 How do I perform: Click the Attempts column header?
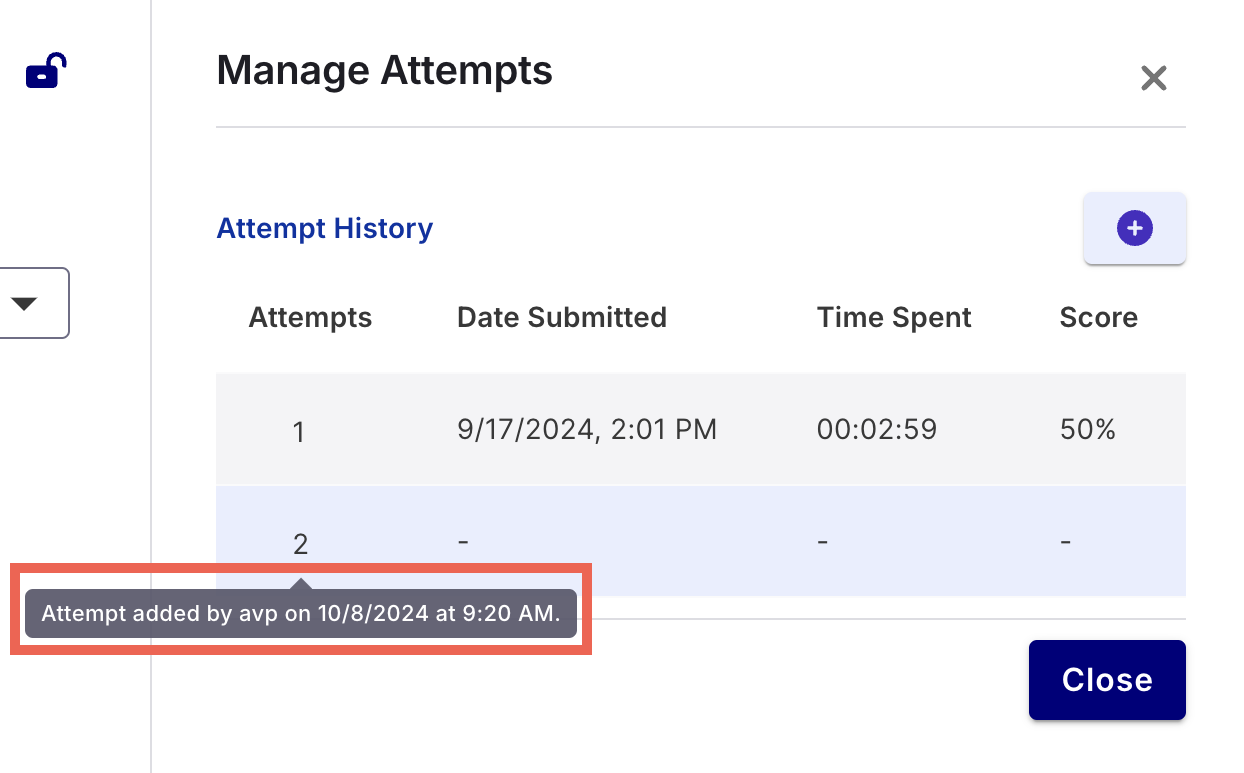(310, 318)
